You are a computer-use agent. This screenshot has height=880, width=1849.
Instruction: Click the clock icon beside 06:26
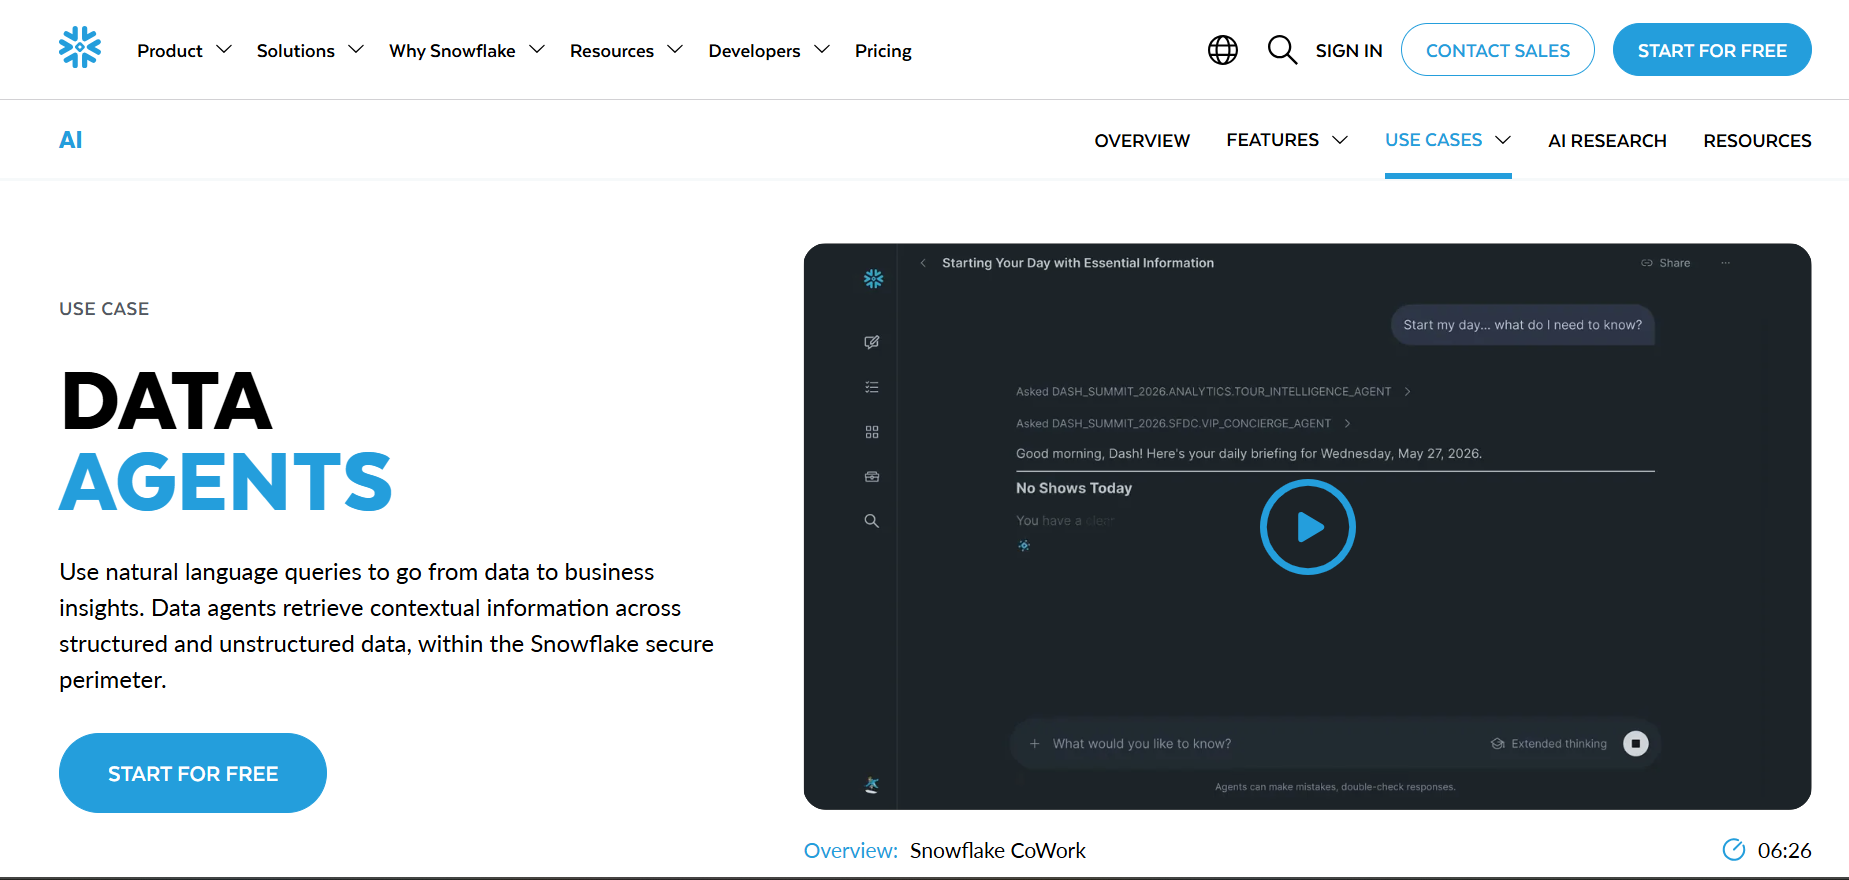1733,850
